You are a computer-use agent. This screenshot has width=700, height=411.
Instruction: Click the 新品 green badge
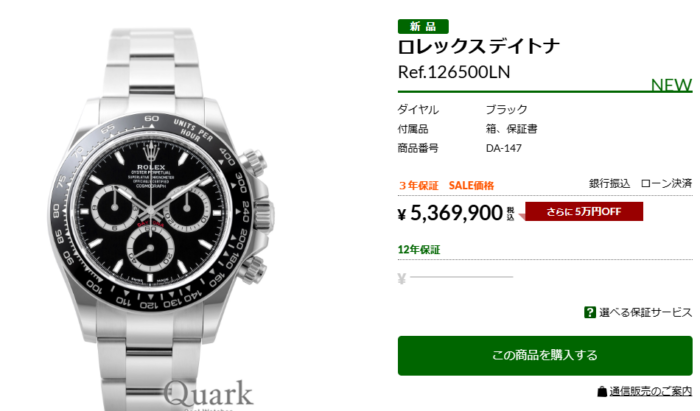tap(423, 26)
